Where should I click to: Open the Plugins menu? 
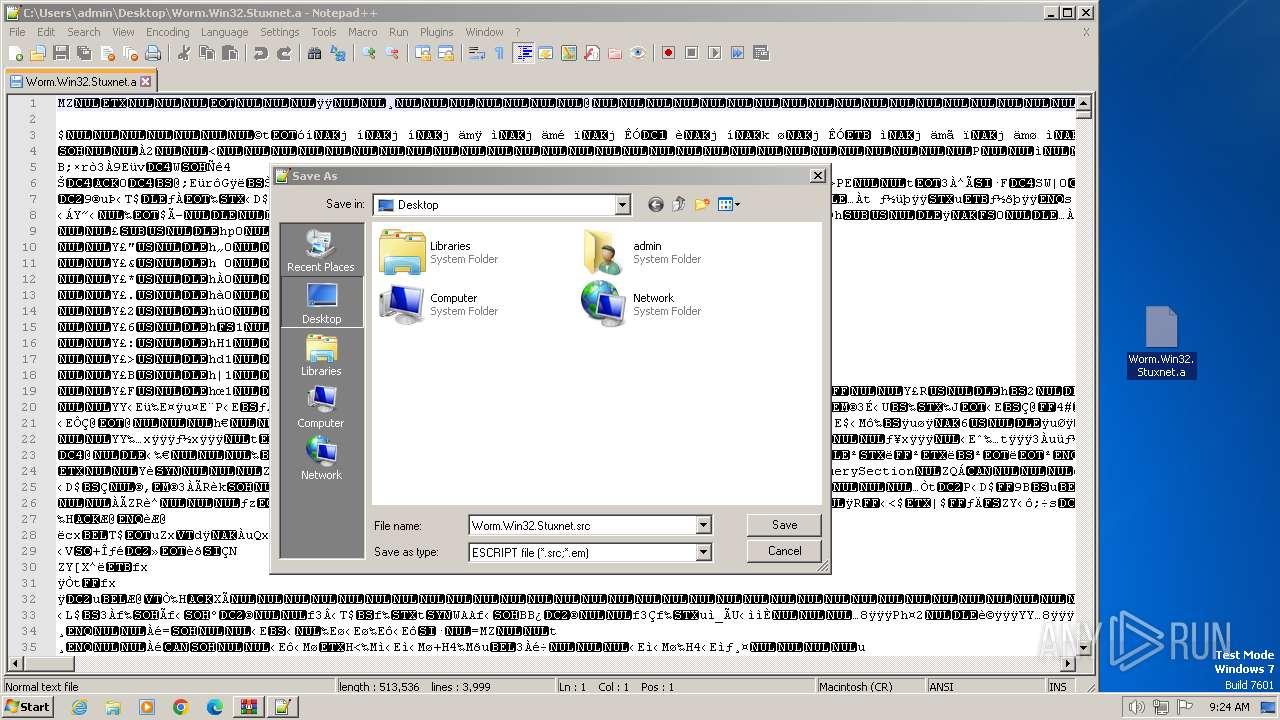pyautogui.click(x=436, y=32)
